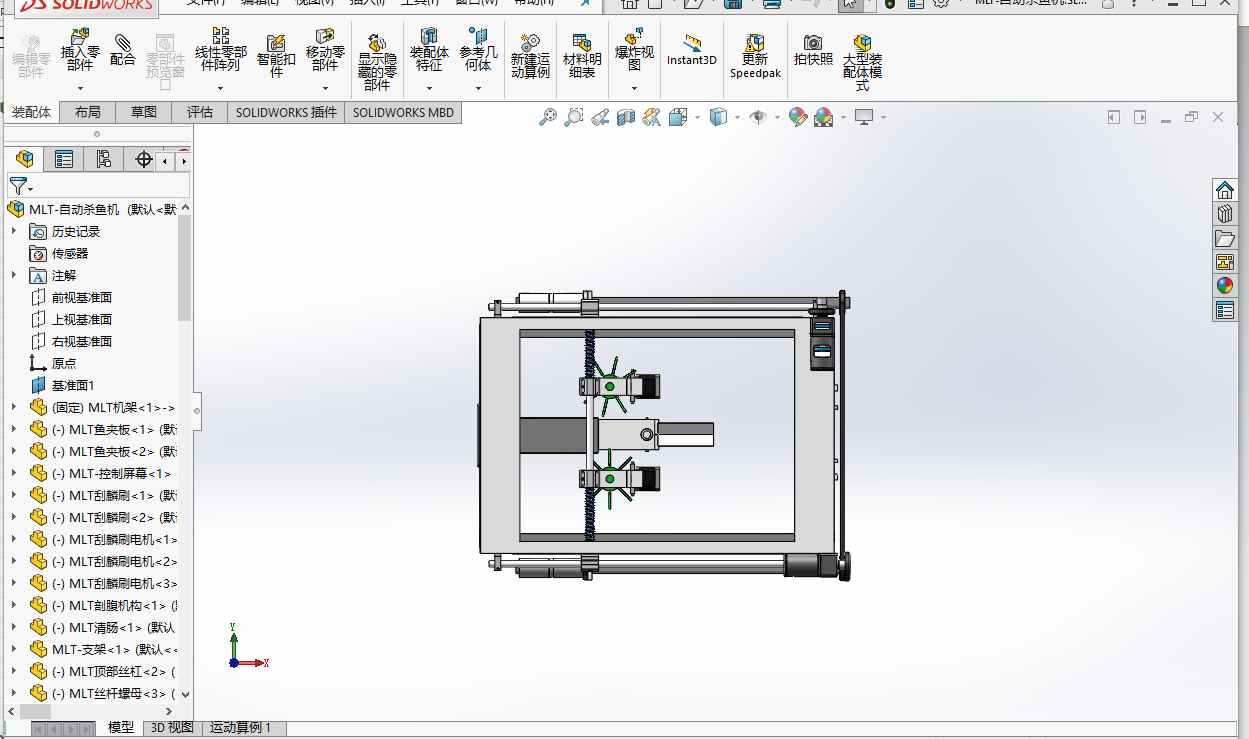The width and height of the screenshot is (1249, 739).
Task: Open the SOLIDWORKS MBD tab
Action: [x=403, y=112]
